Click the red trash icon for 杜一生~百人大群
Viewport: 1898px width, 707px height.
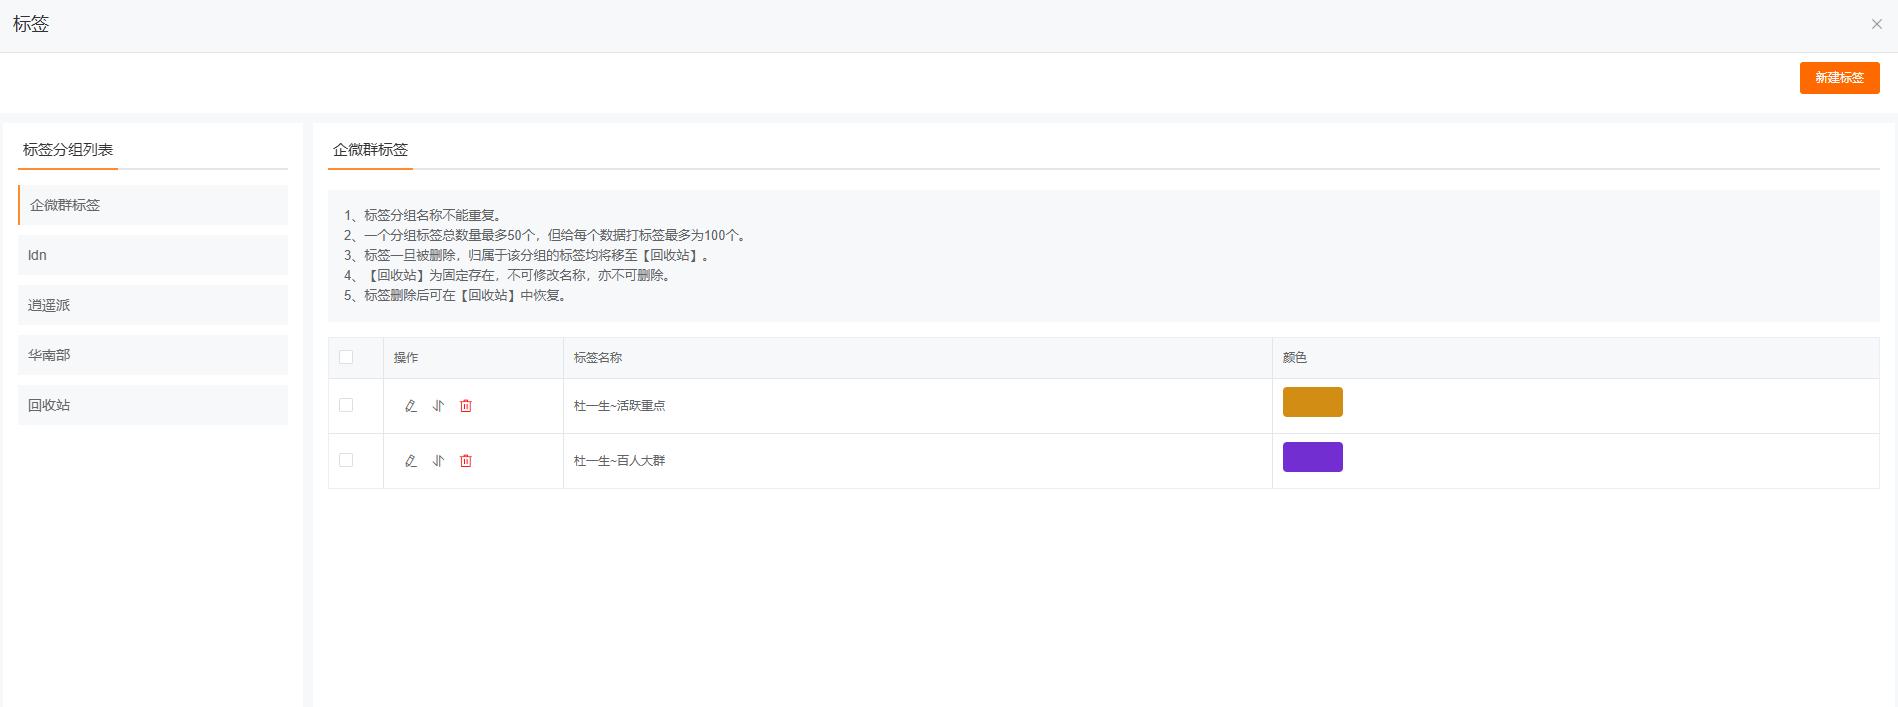coord(466,461)
